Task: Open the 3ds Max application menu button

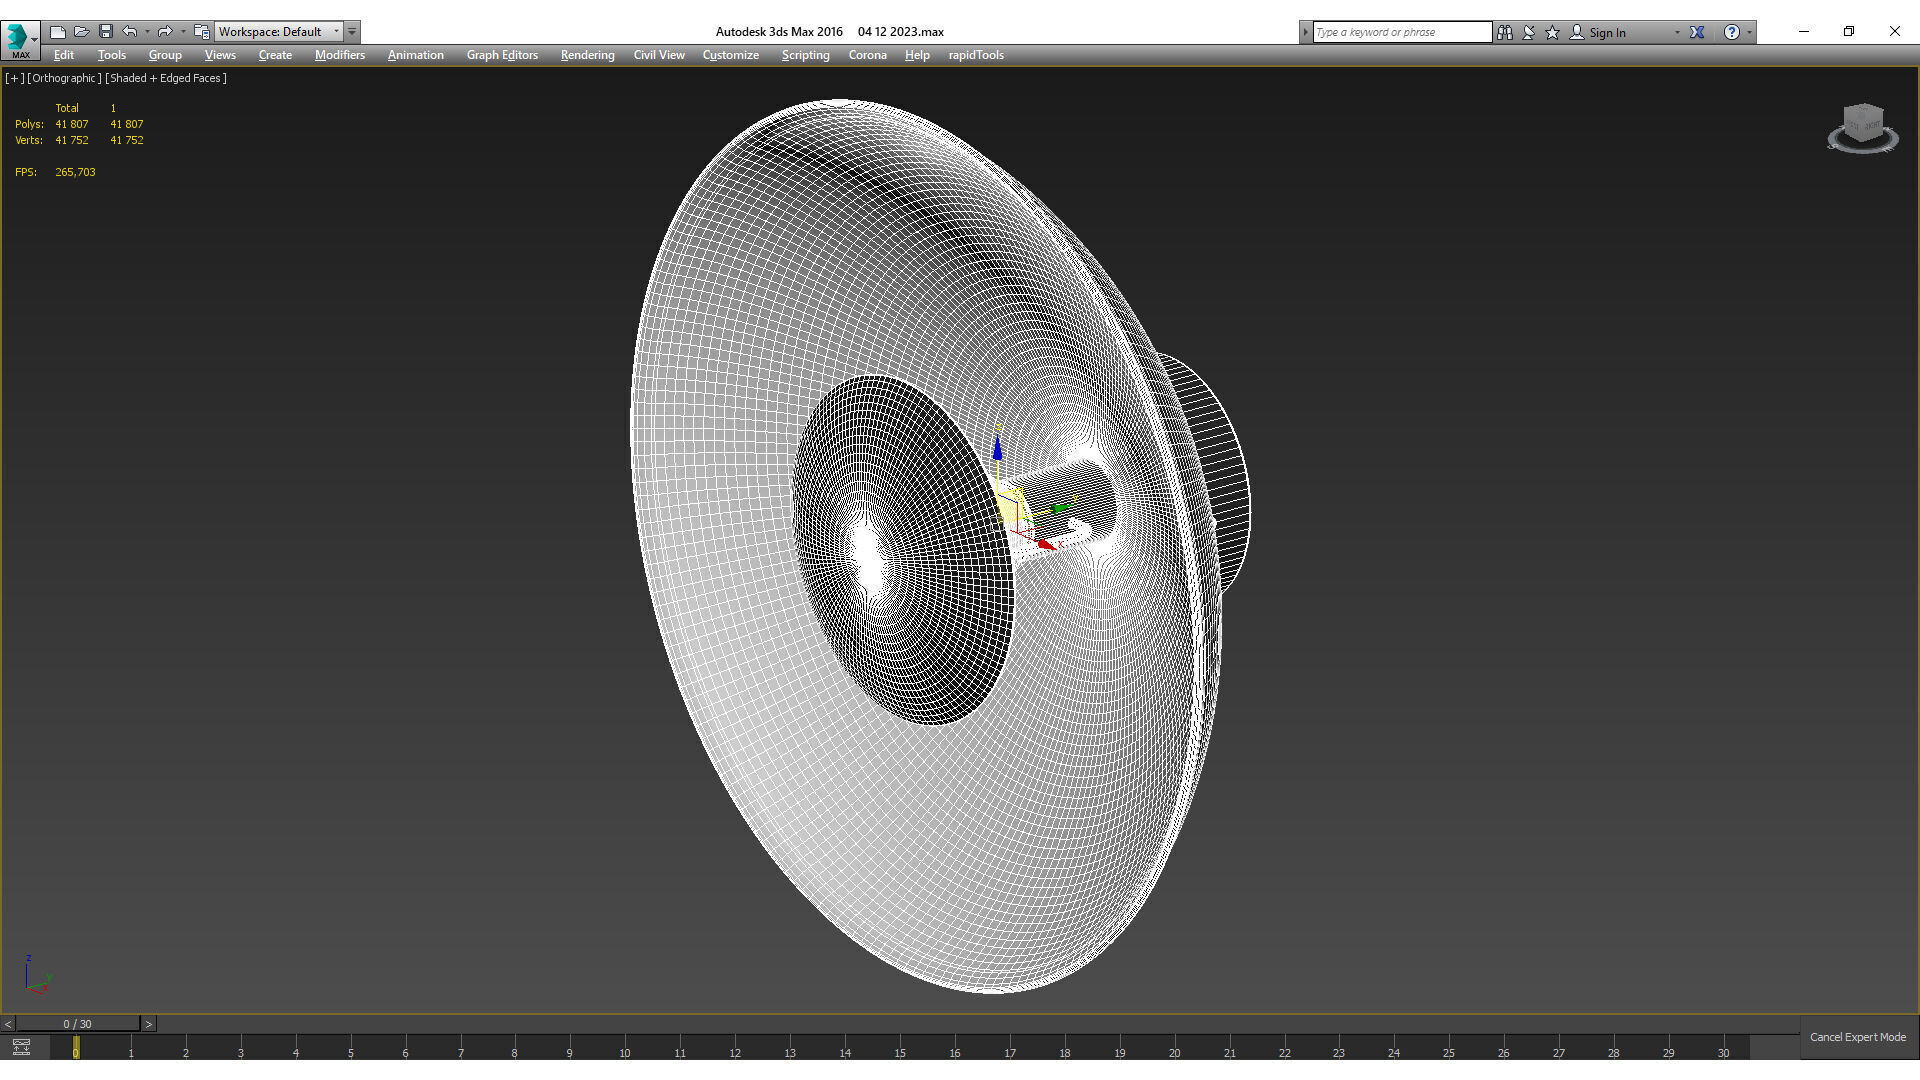Action: [x=20, y=40]
